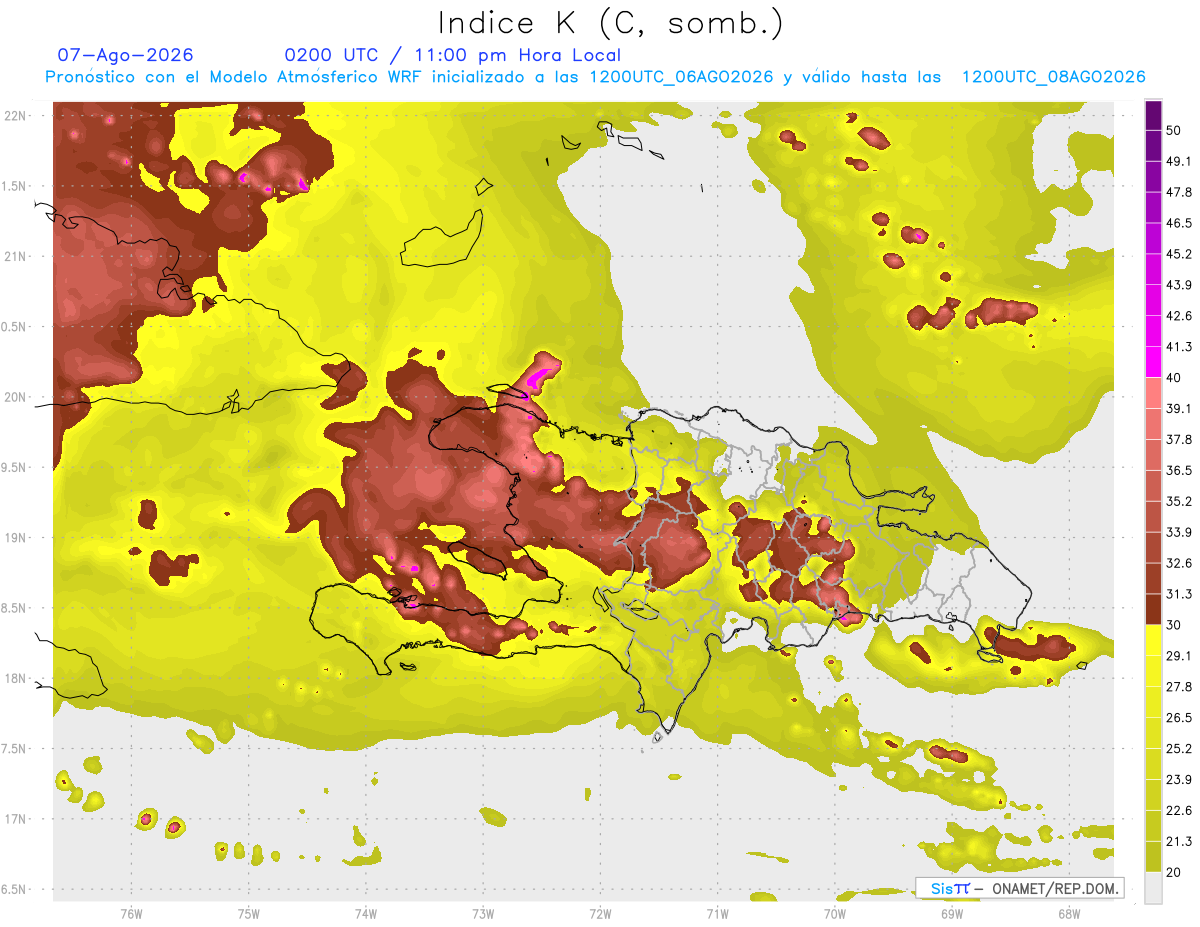Click the colorbar value '20'
Screen dimensions: 1200x927
[x=1175, y=873]
